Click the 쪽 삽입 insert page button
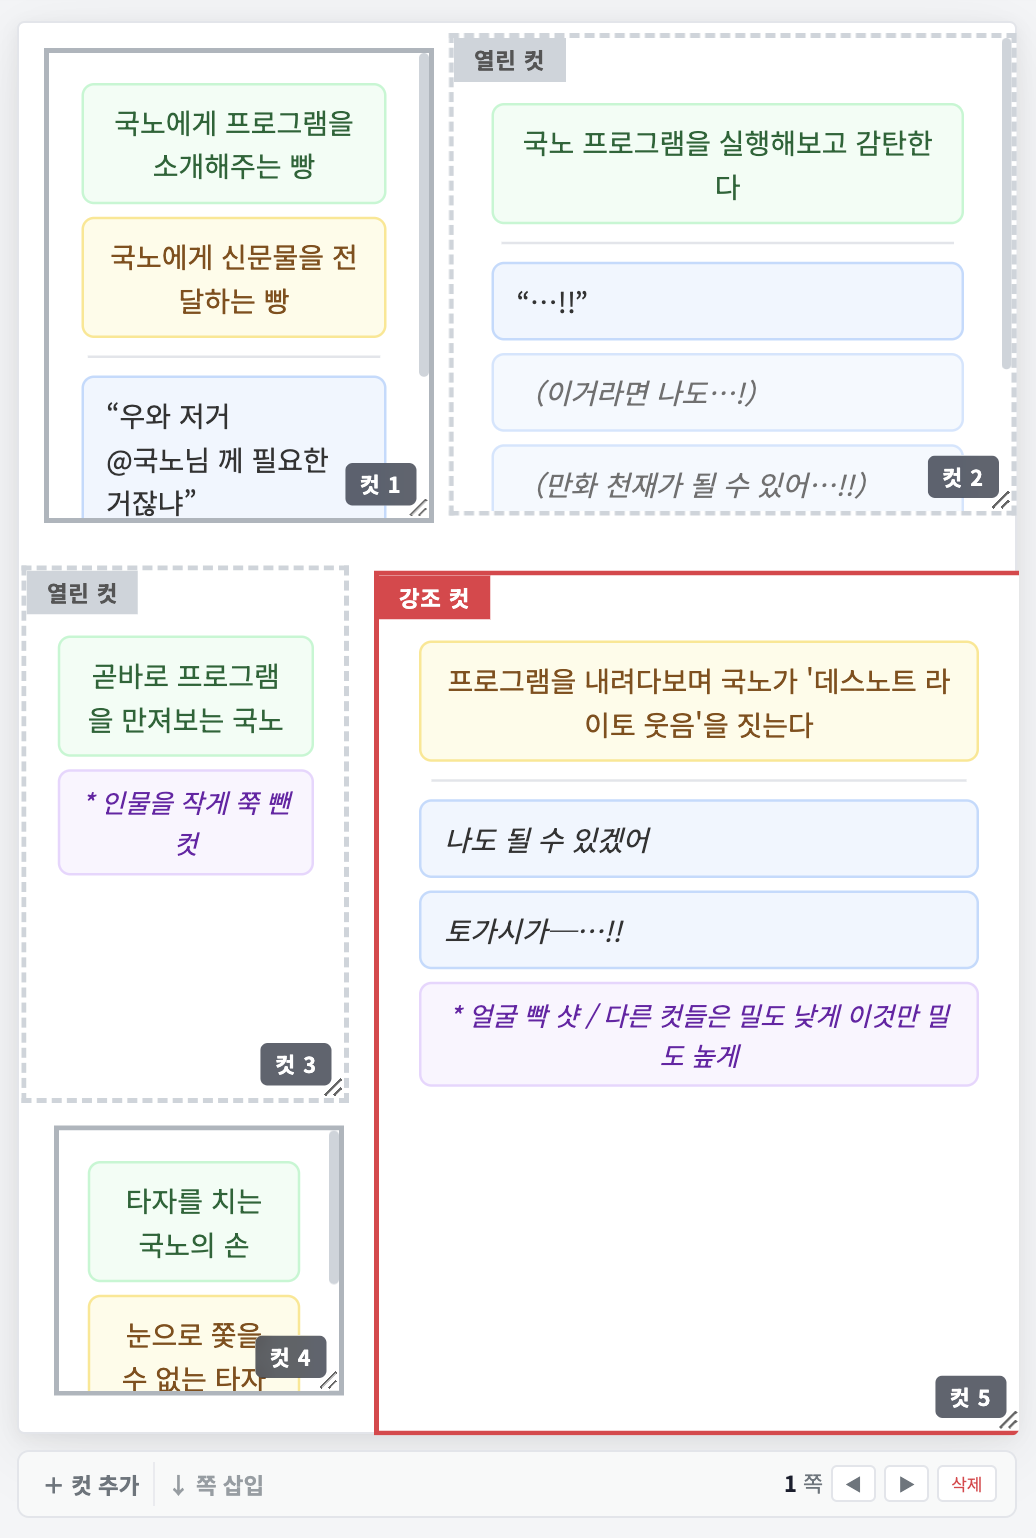This screenshot has height=1538, width=1036. pyautogui.click(x=217, y=1485)
